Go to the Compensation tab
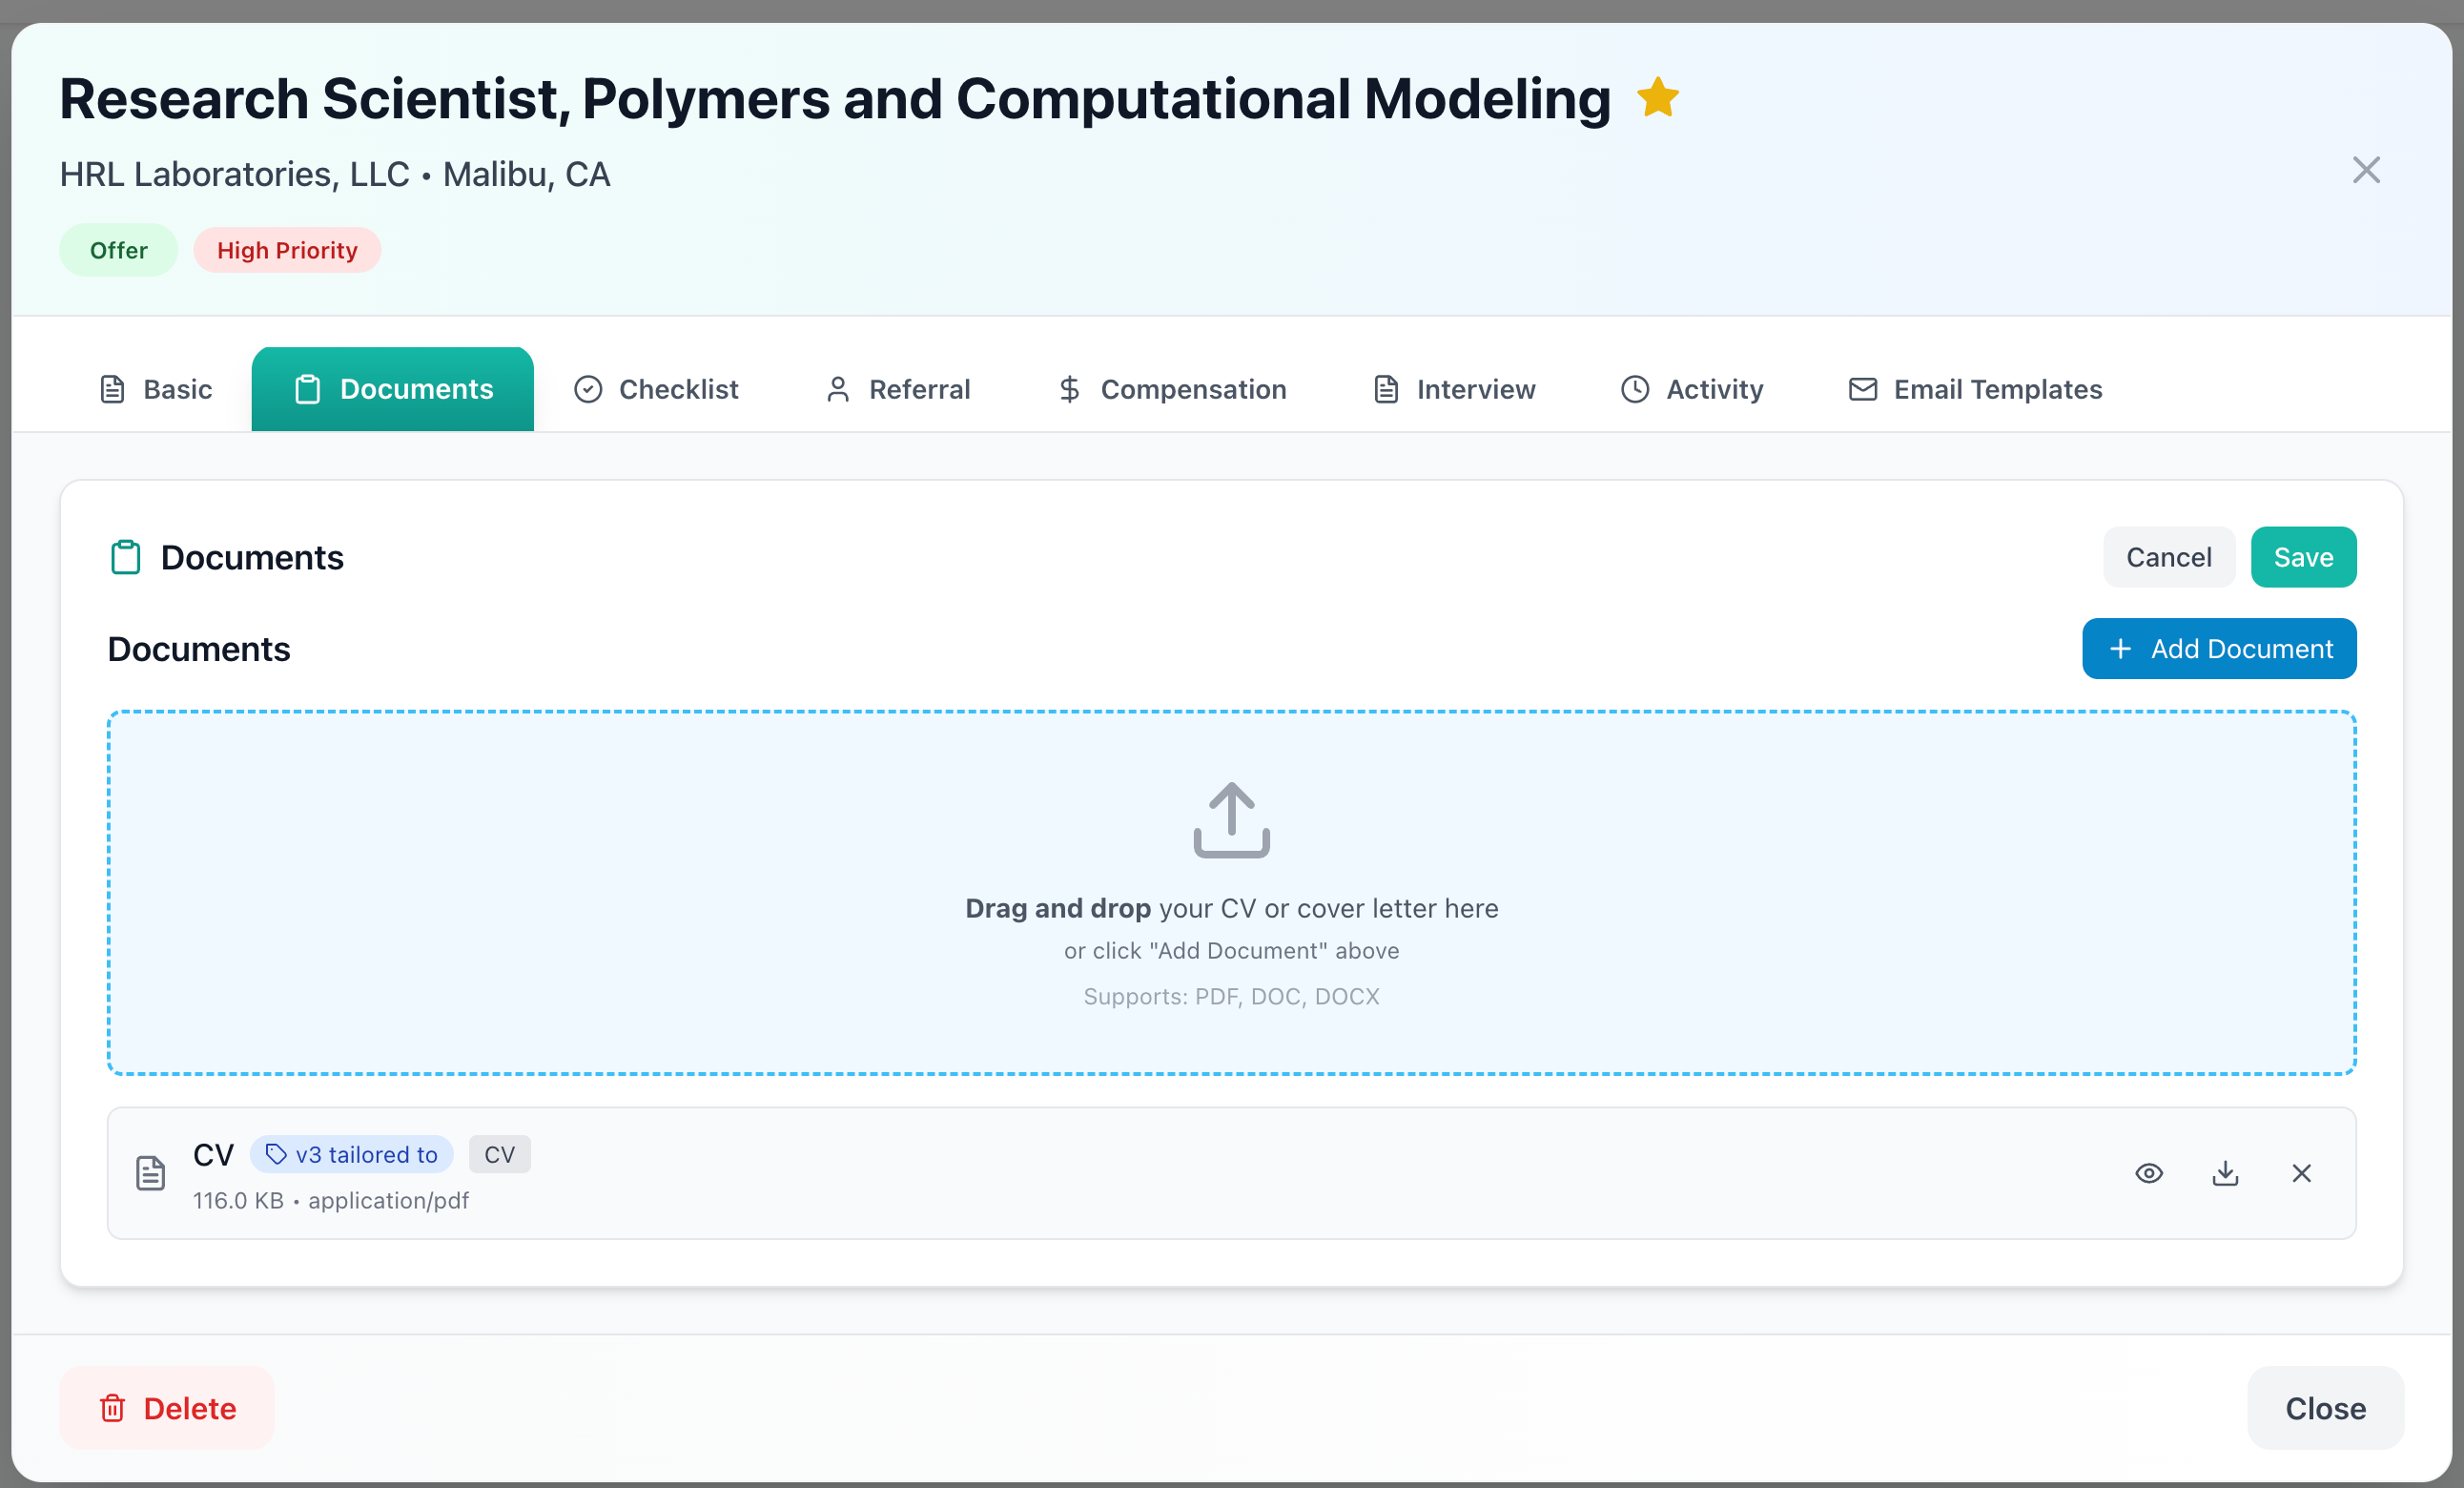 tap(1172, 389)
